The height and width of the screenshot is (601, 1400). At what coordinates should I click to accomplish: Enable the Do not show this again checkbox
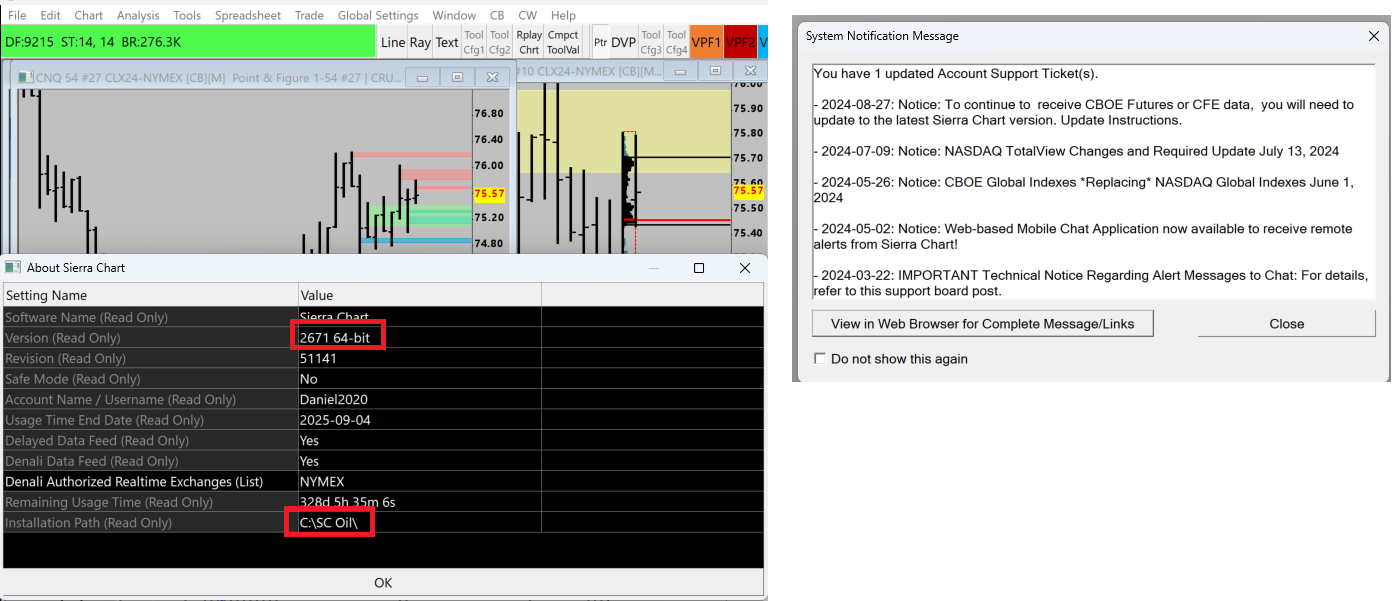click(820, 359)
